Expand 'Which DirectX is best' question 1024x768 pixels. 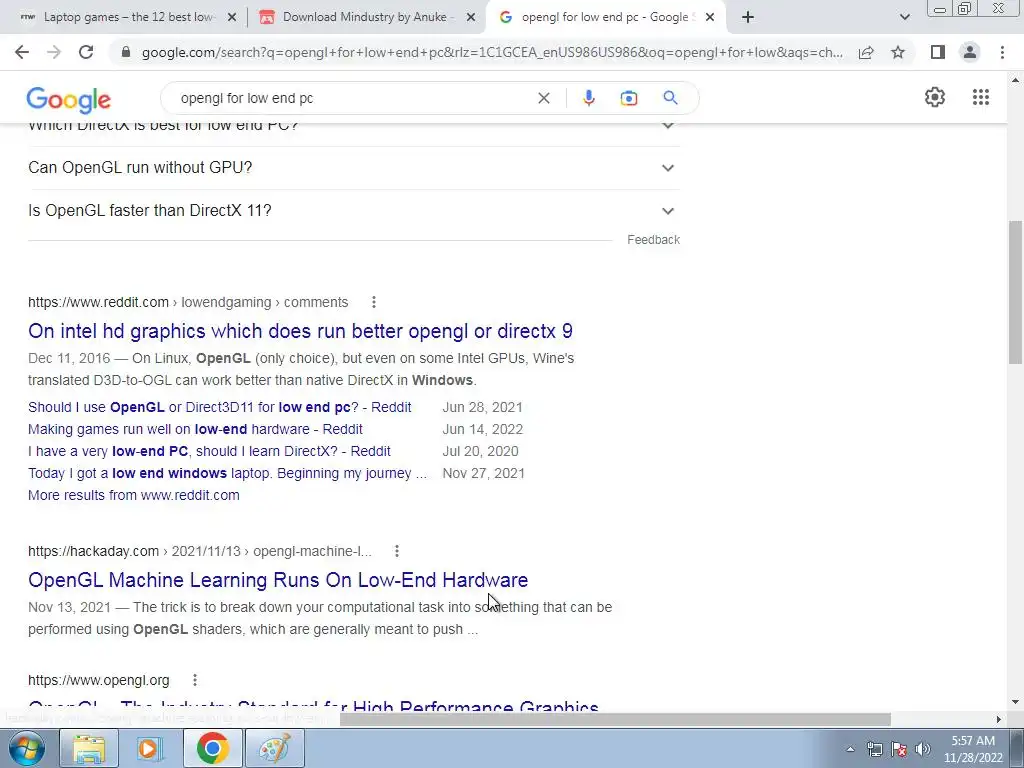coord(353,127)
